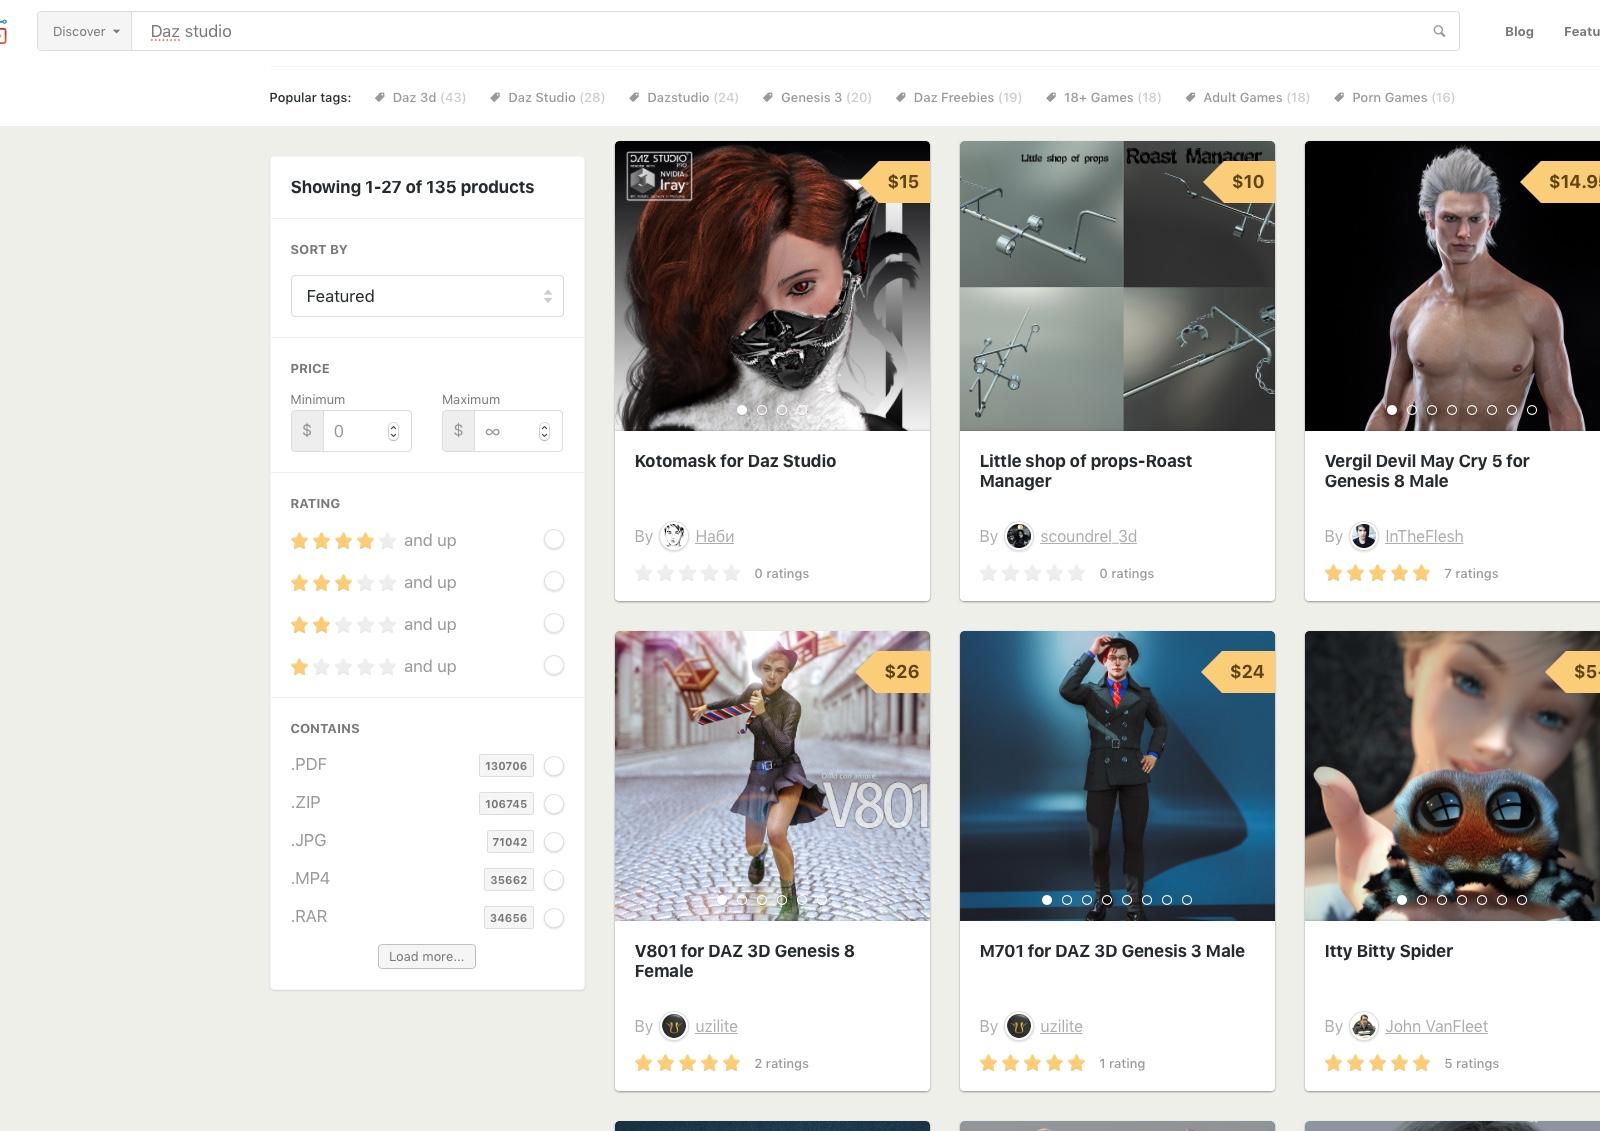This screenshot has width=1600, height=1131.
Task: Enable the .ZIP contains filter
Action: tap(554, 804)
